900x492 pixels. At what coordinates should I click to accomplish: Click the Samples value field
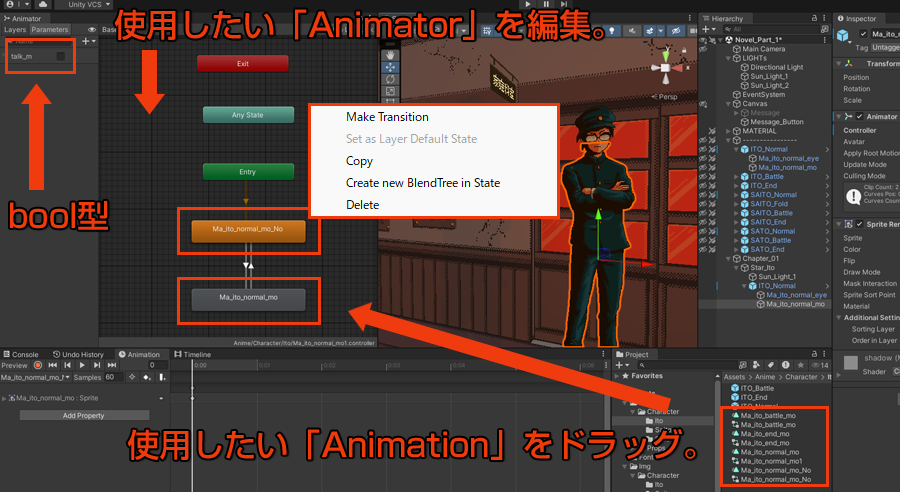click(111, 378)
